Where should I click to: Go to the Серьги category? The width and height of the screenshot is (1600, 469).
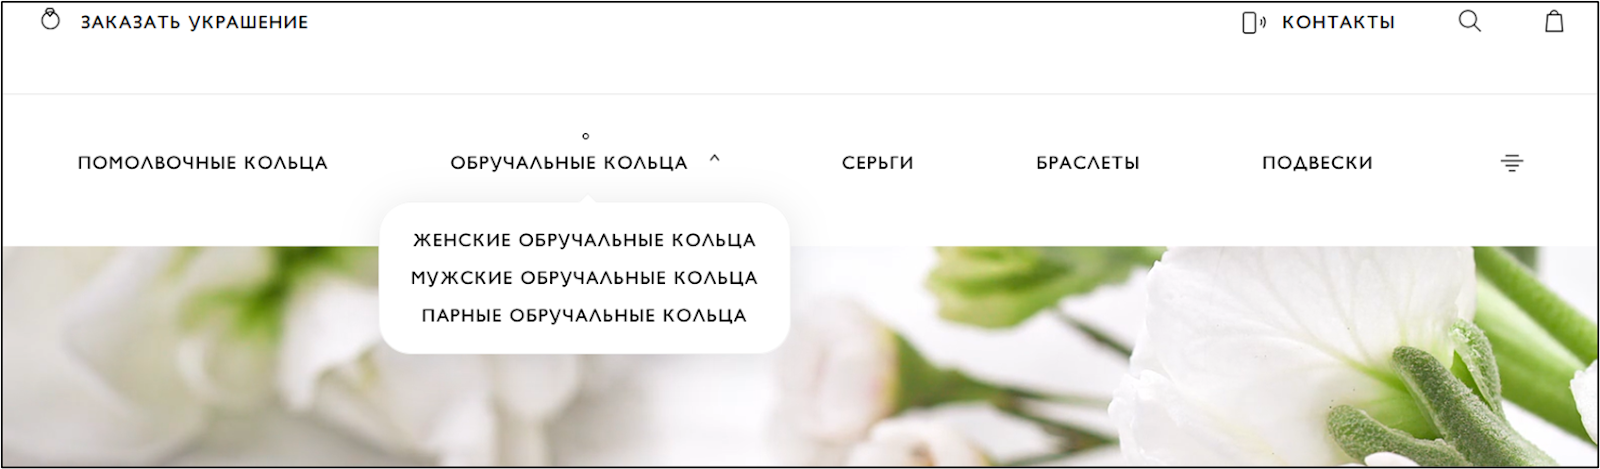tap(878, 163)
